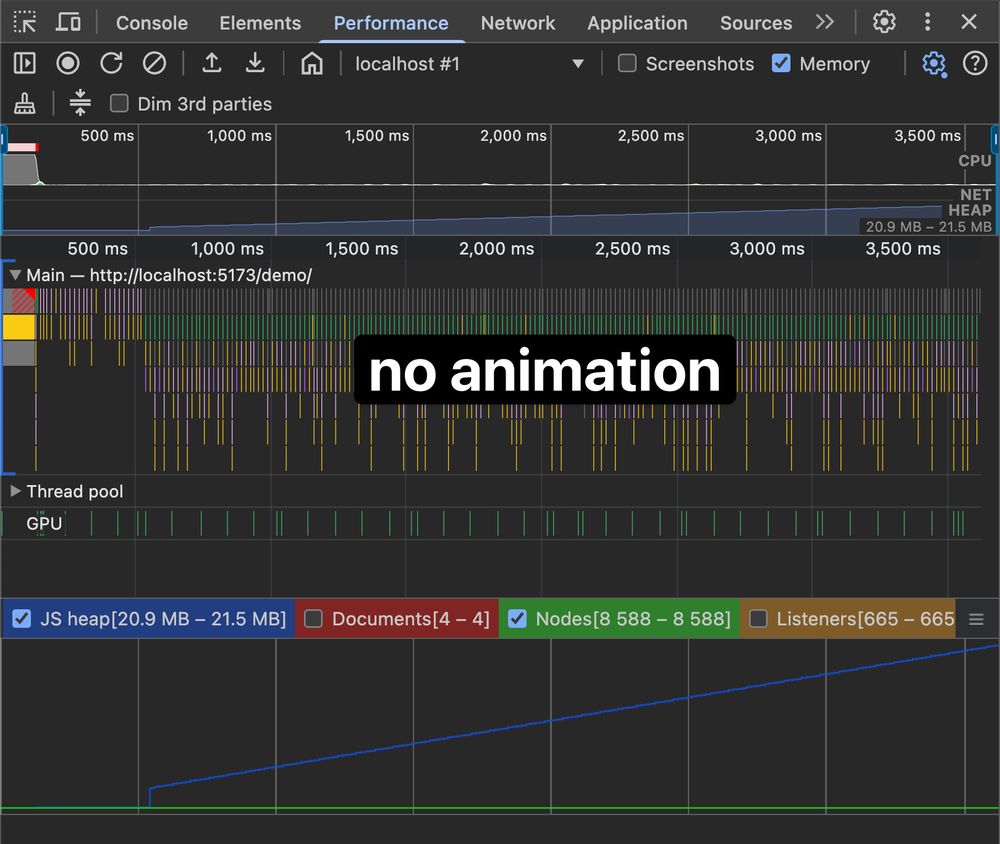Switch to the Elements tab

[x=260, y=23]
